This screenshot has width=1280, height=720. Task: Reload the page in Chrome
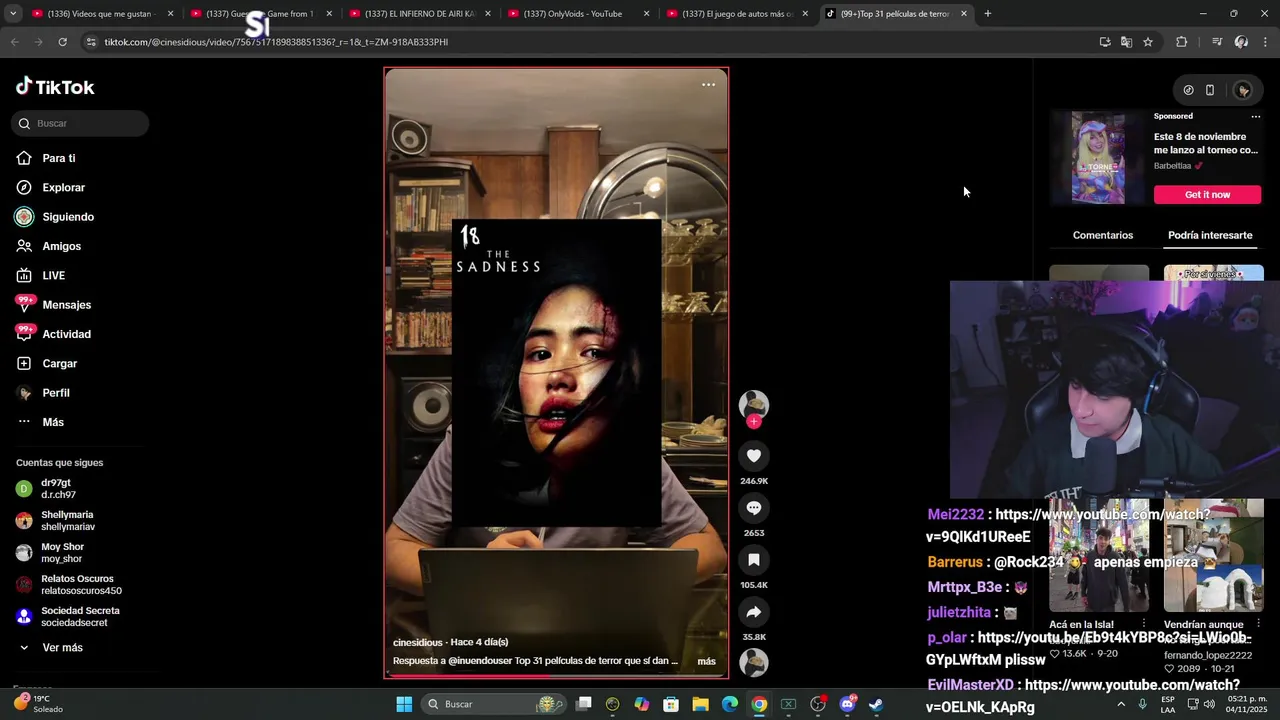[62, 42]
